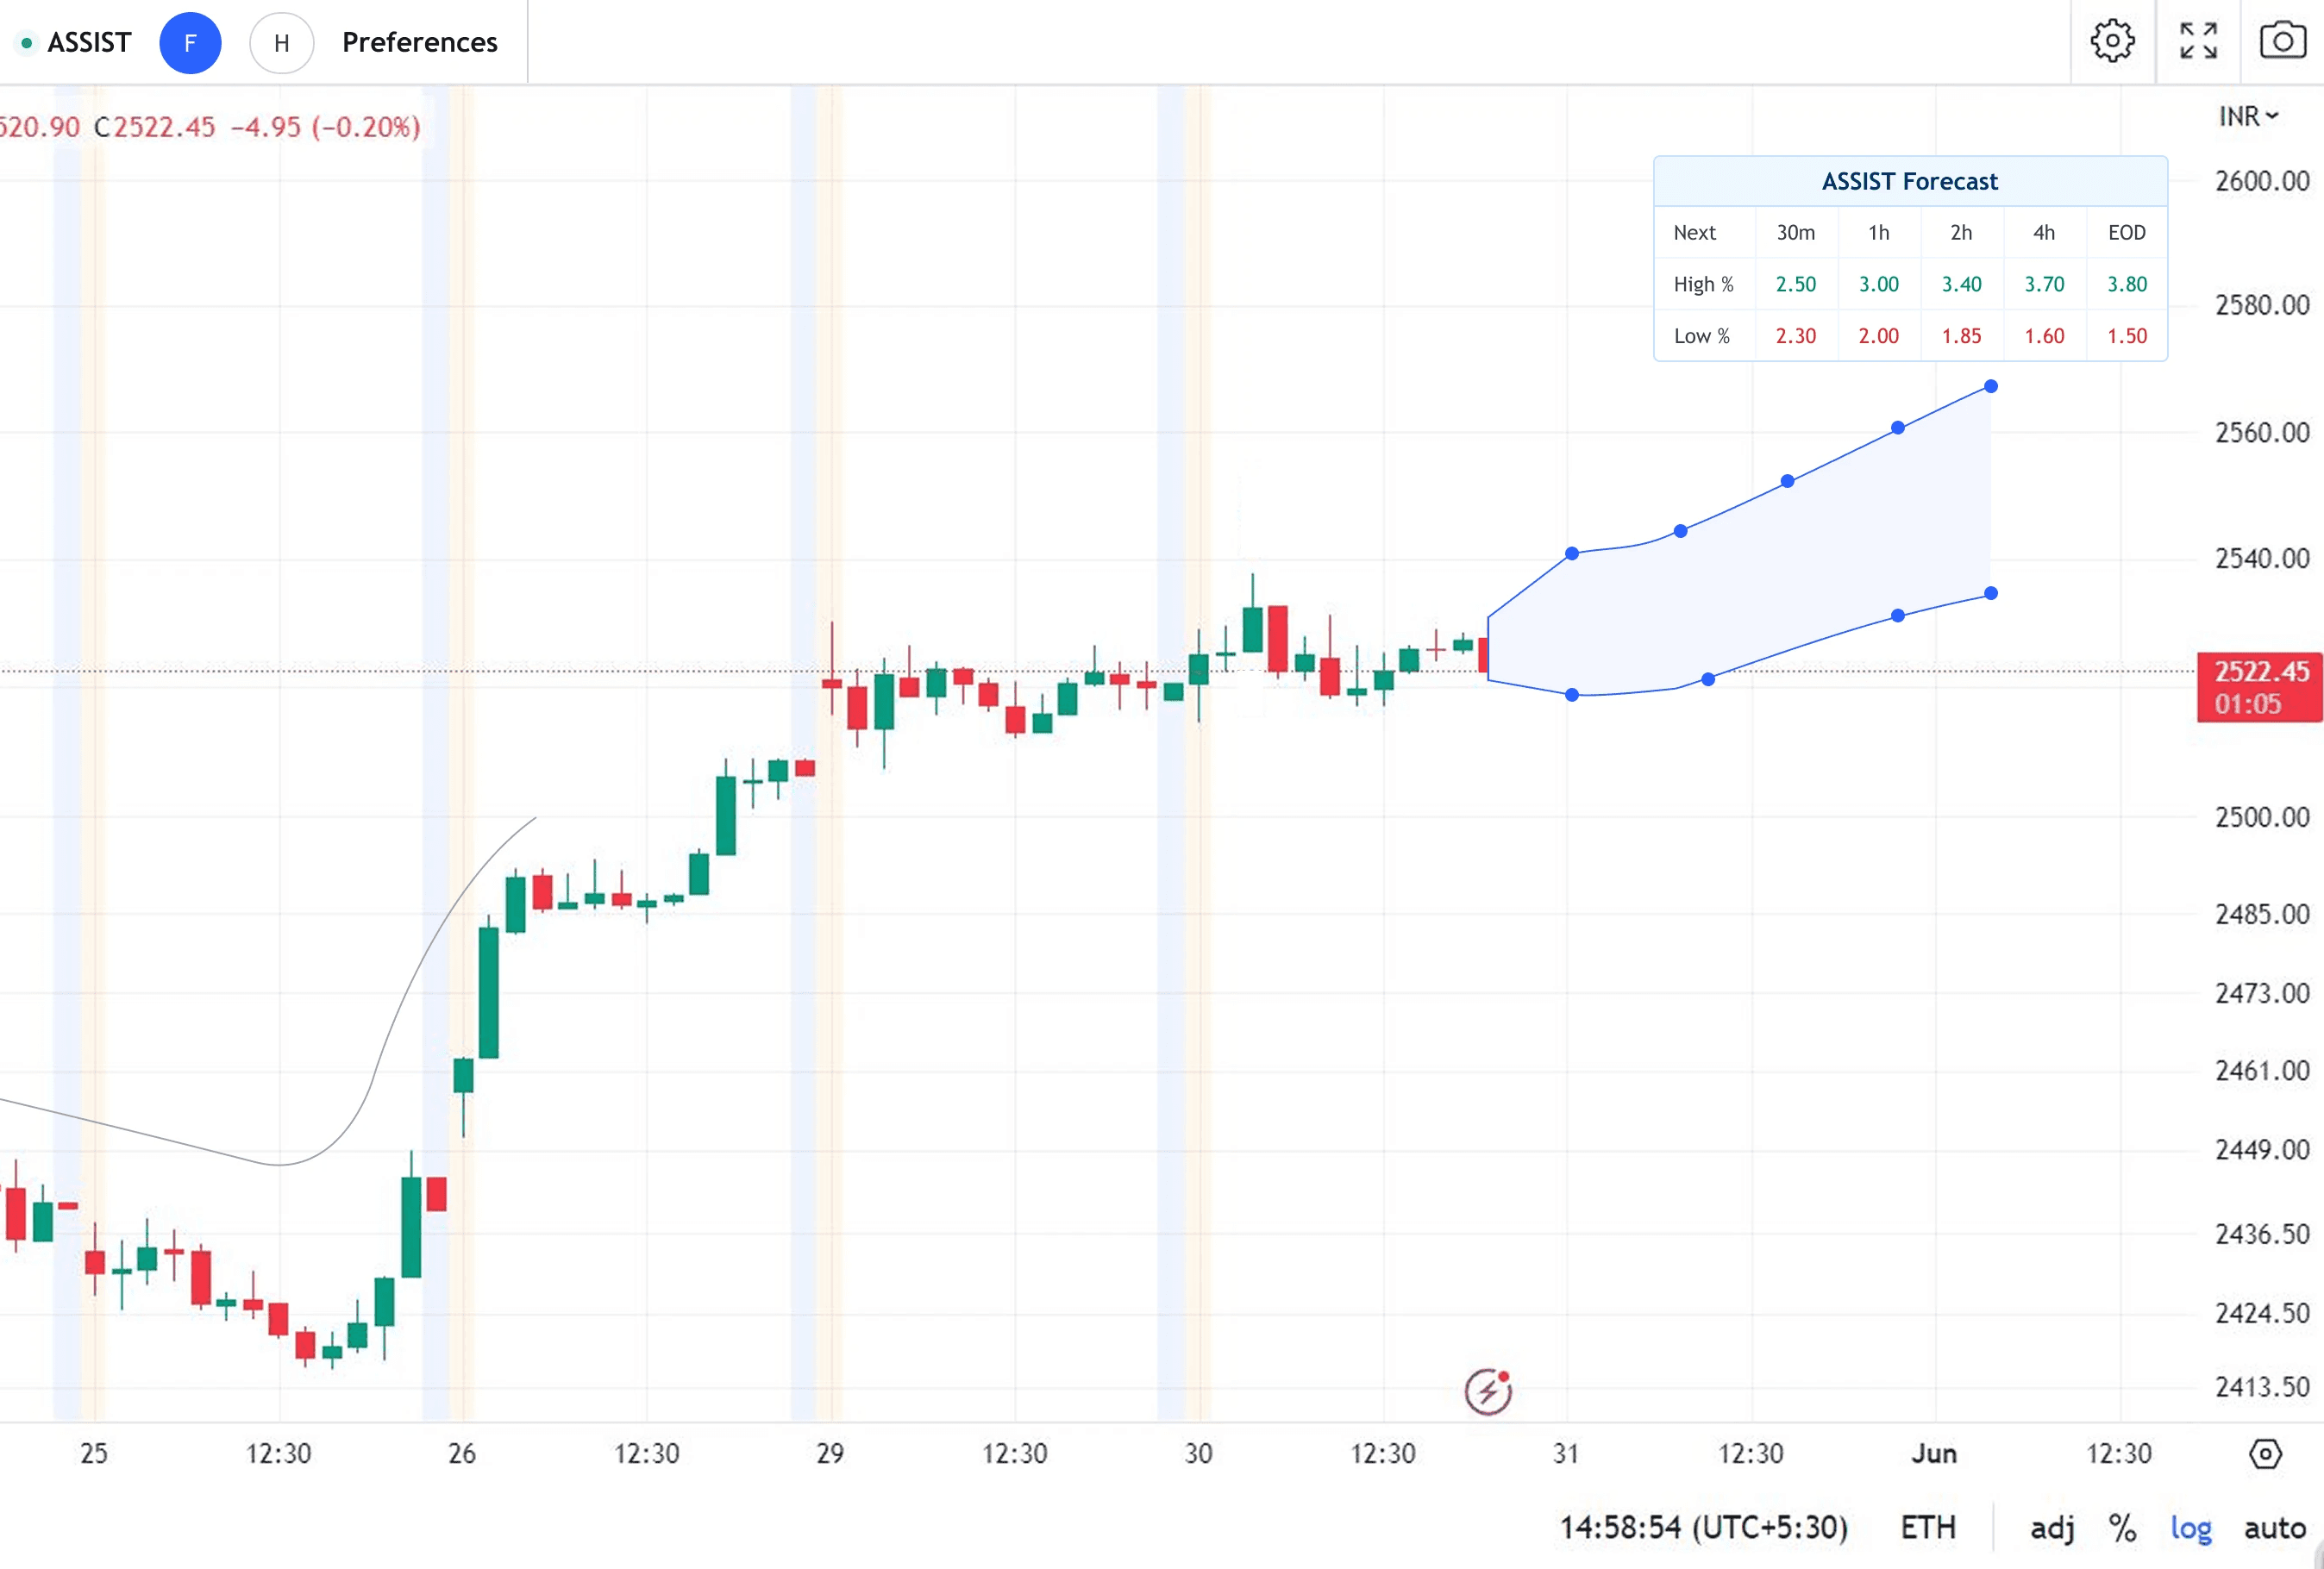Toggle log scale mode
Screen dimensions: 2324x1569
2190,1527
